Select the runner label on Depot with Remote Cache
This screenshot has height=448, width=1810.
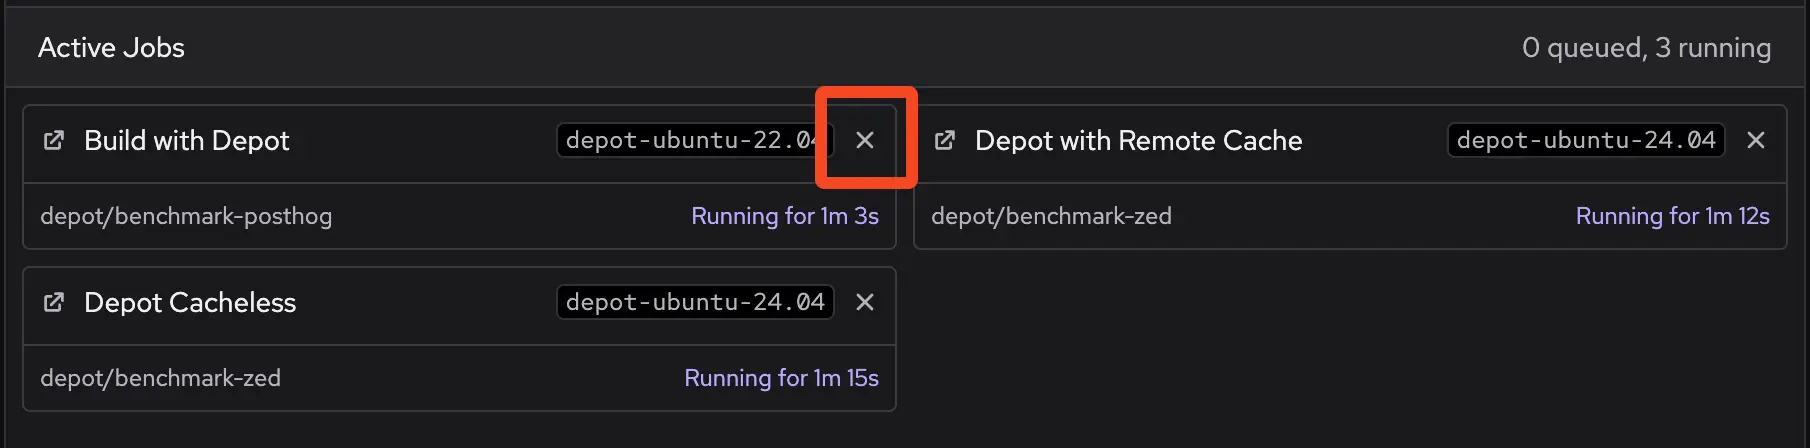(1586, 141)
